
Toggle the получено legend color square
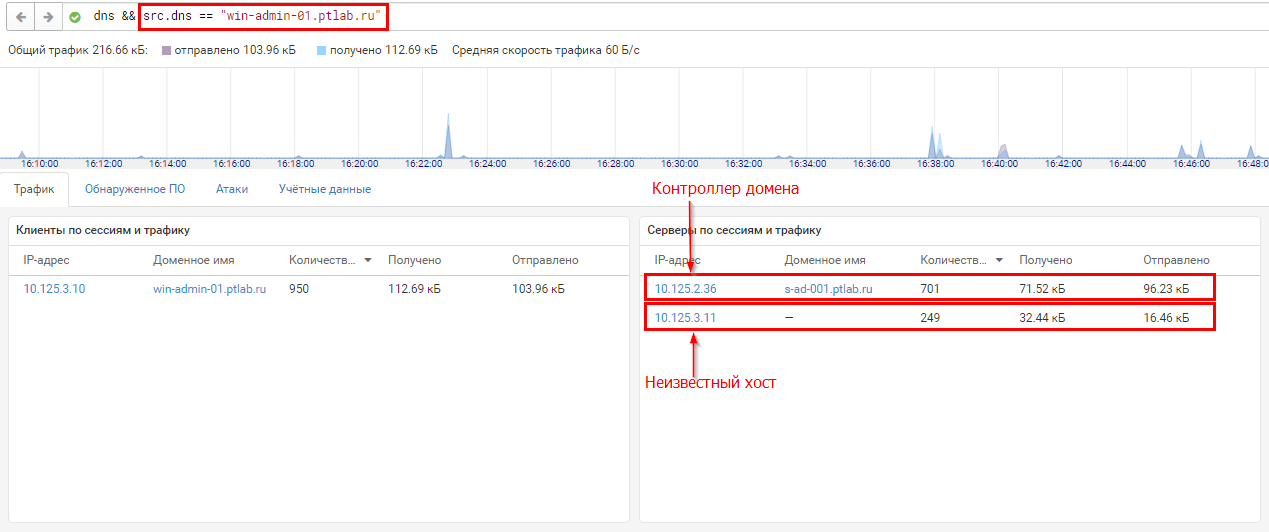pyautogui.click(x=322, y=49)
